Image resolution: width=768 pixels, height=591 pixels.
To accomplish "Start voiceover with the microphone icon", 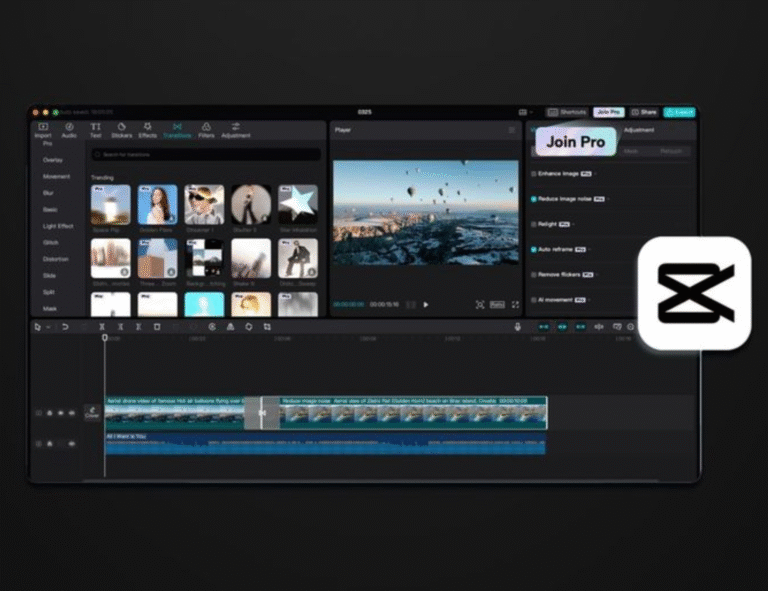I will (518, 327).
